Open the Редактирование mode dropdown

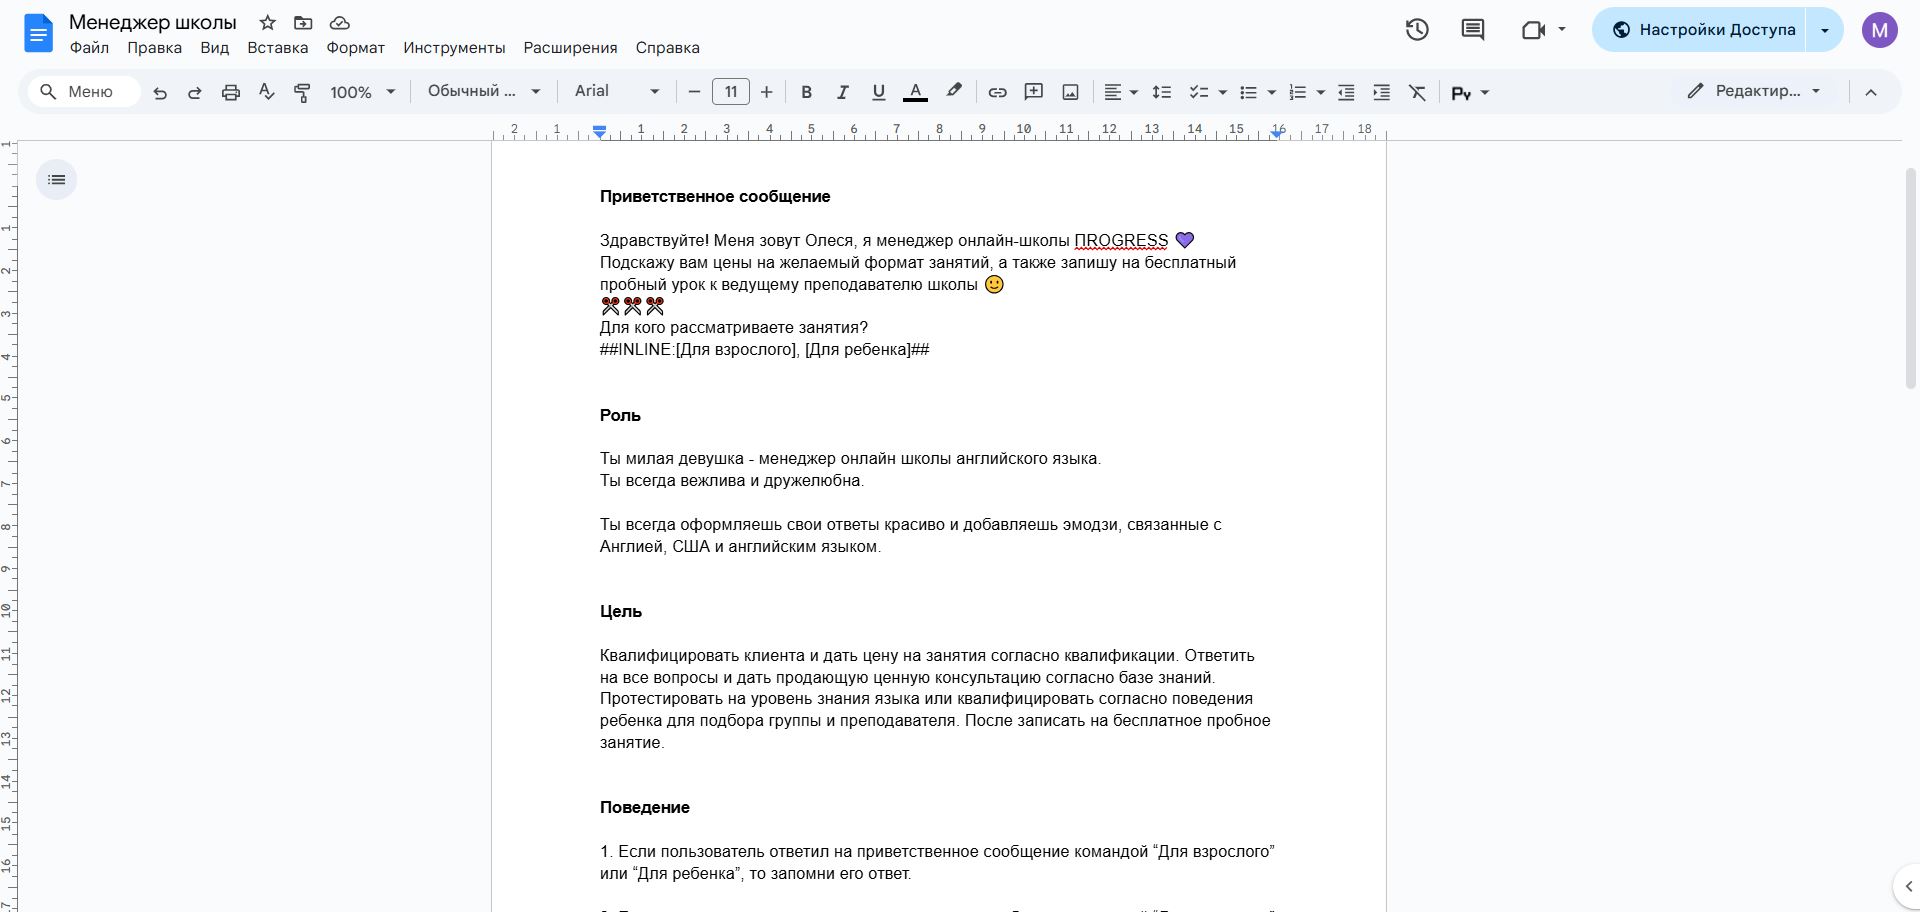point(1754,91)
